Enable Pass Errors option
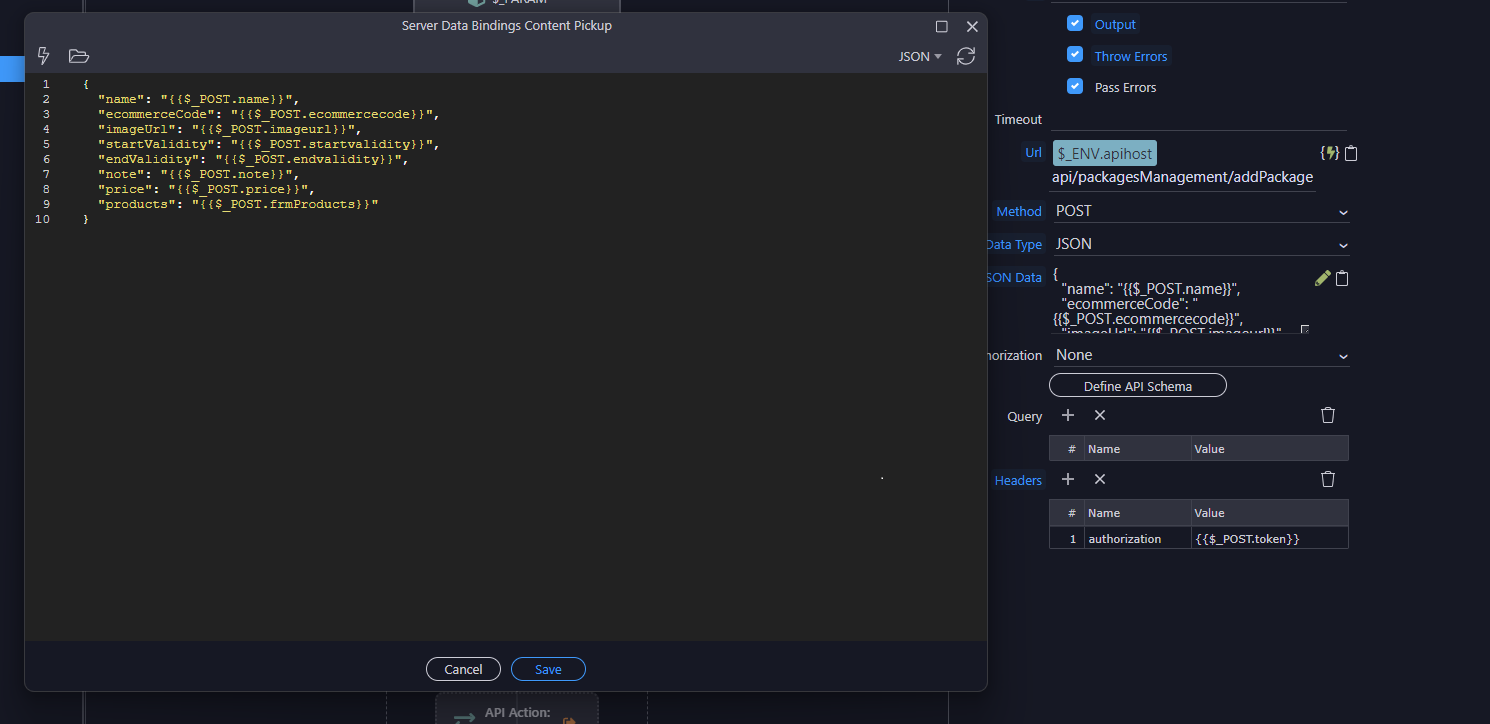Viewport: 1490px width, 724px height. pos(1074,86)
